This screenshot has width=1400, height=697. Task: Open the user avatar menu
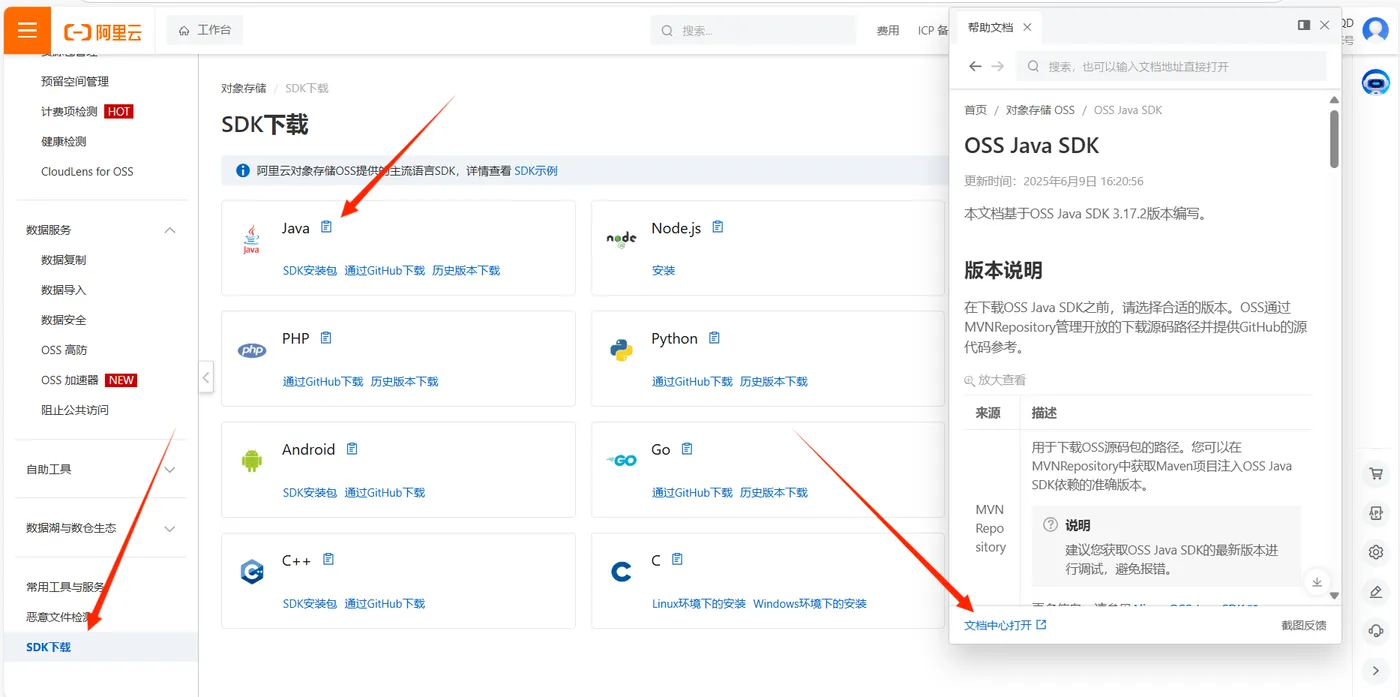1376,31
